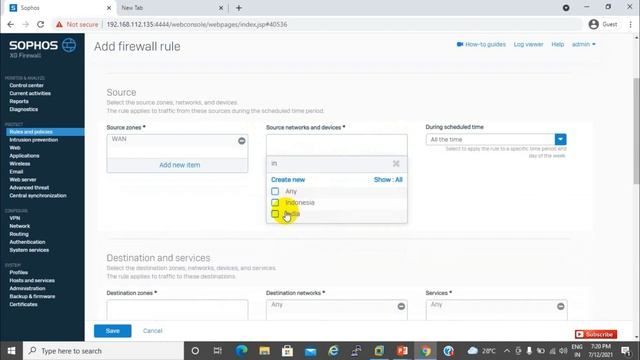Screen dimensions: 640x360
Task: Check the Any network checkbox
Action: click(275, 191)
